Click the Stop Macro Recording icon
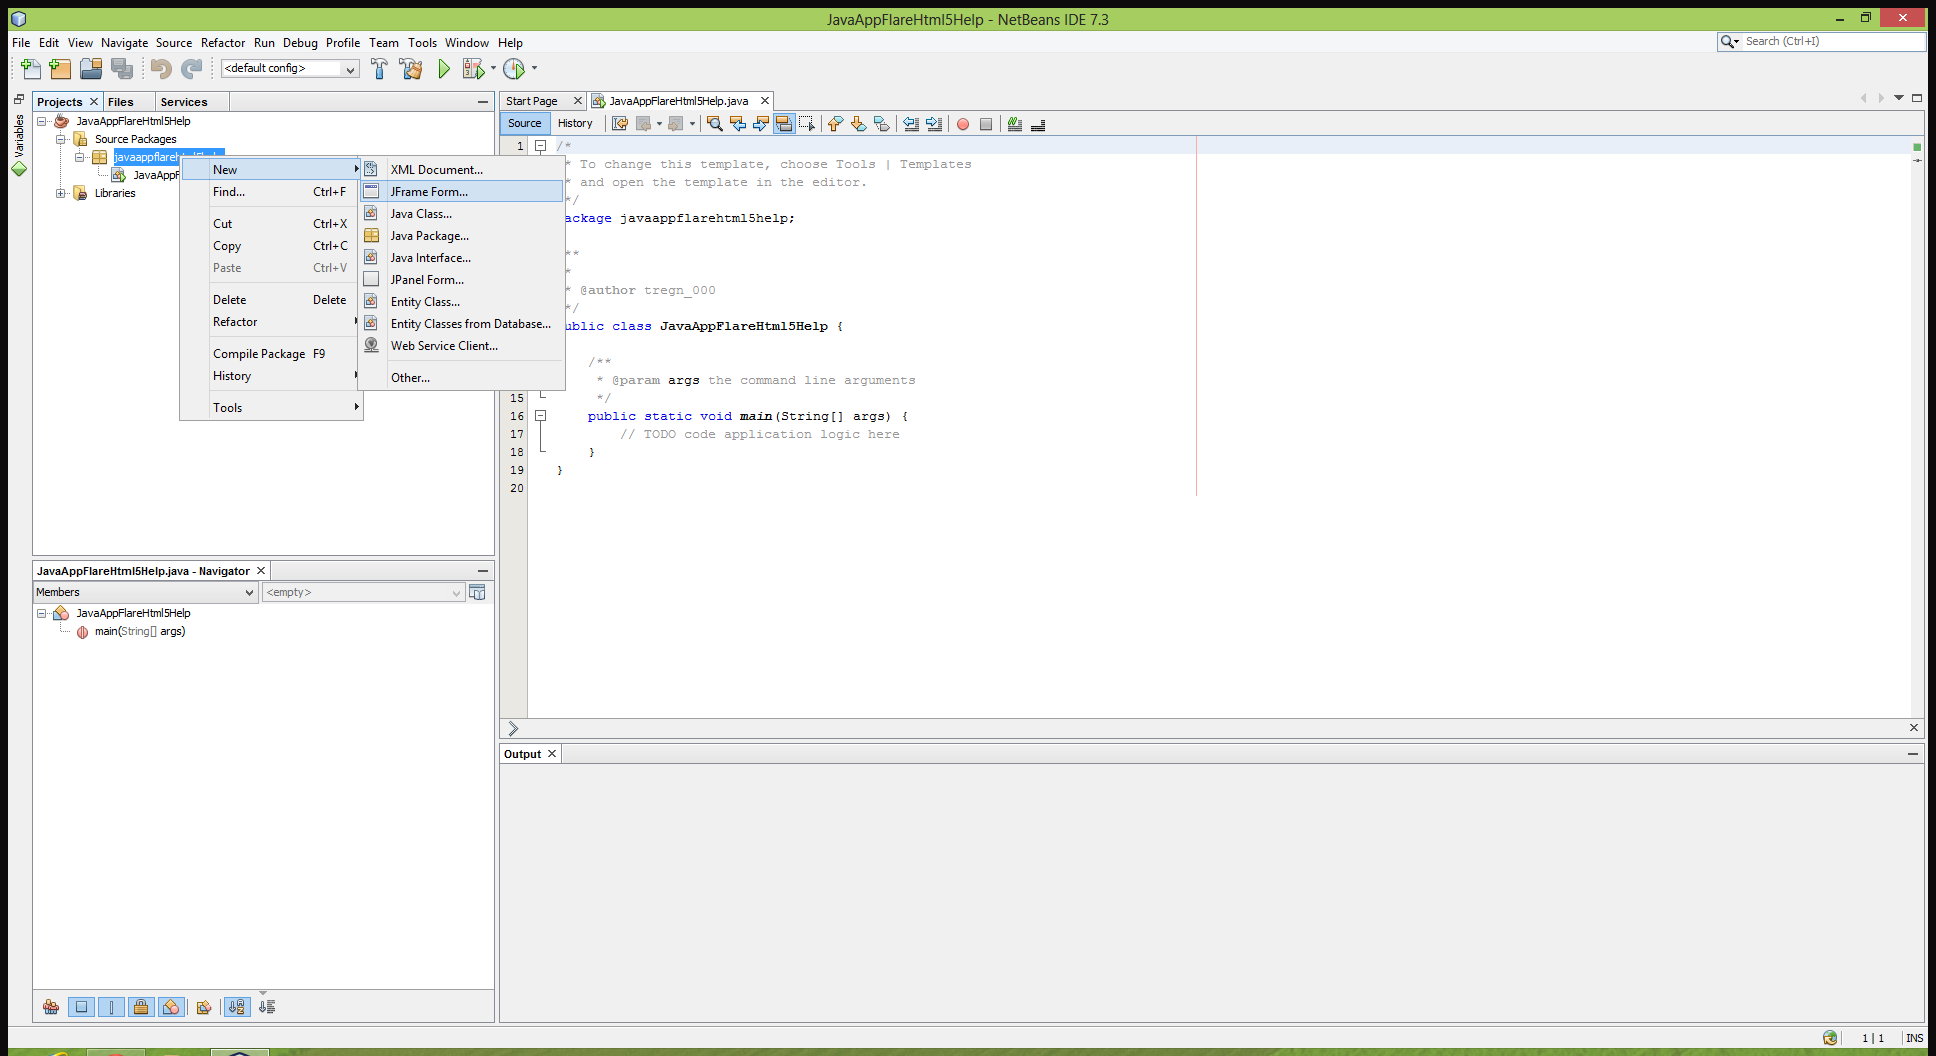The image size is (1936, 1056). pyautogui.click(x=986, y=124)
